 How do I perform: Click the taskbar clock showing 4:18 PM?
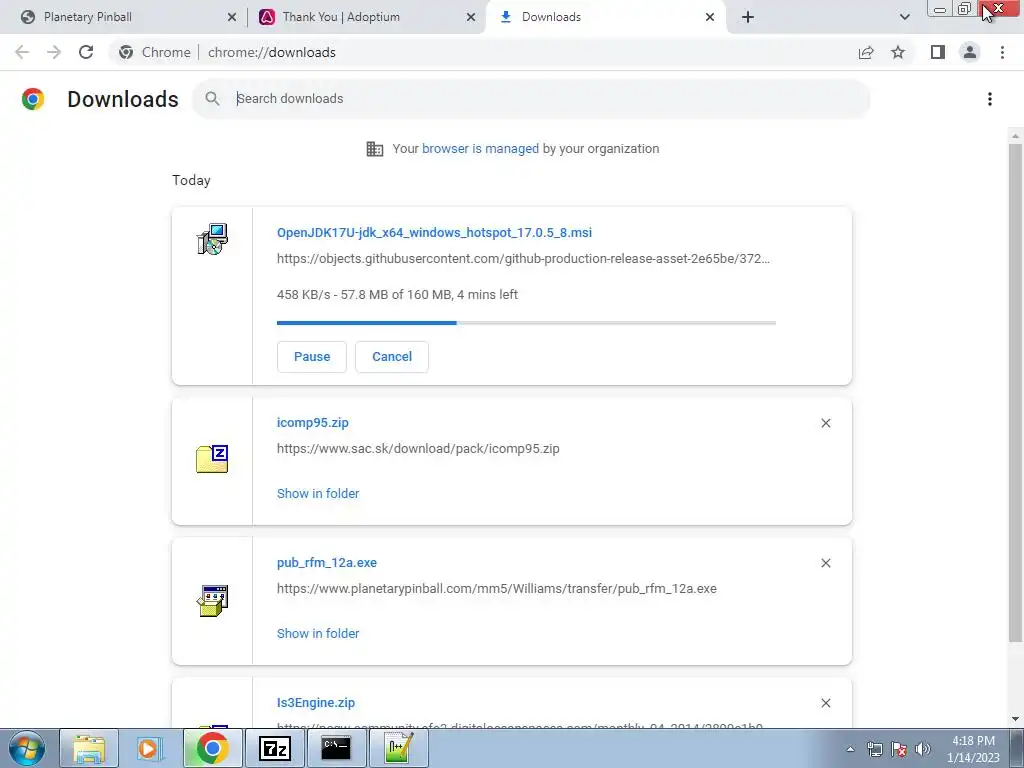(x=973, y=749)
